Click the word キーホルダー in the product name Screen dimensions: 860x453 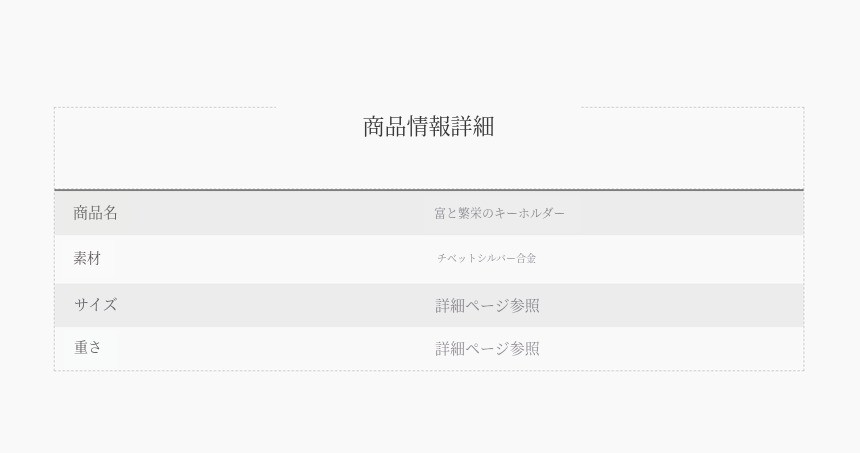click(530, 213)
